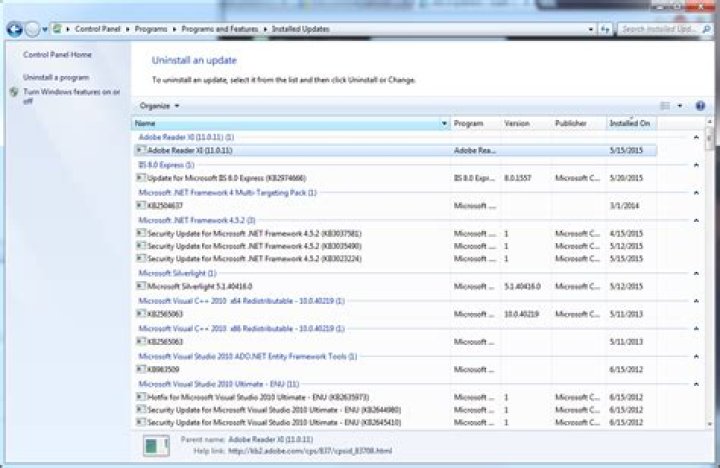The width and height of the screenshot is (720, 468).
Task: Click the details pane update icon
Action: pos(156,445)
